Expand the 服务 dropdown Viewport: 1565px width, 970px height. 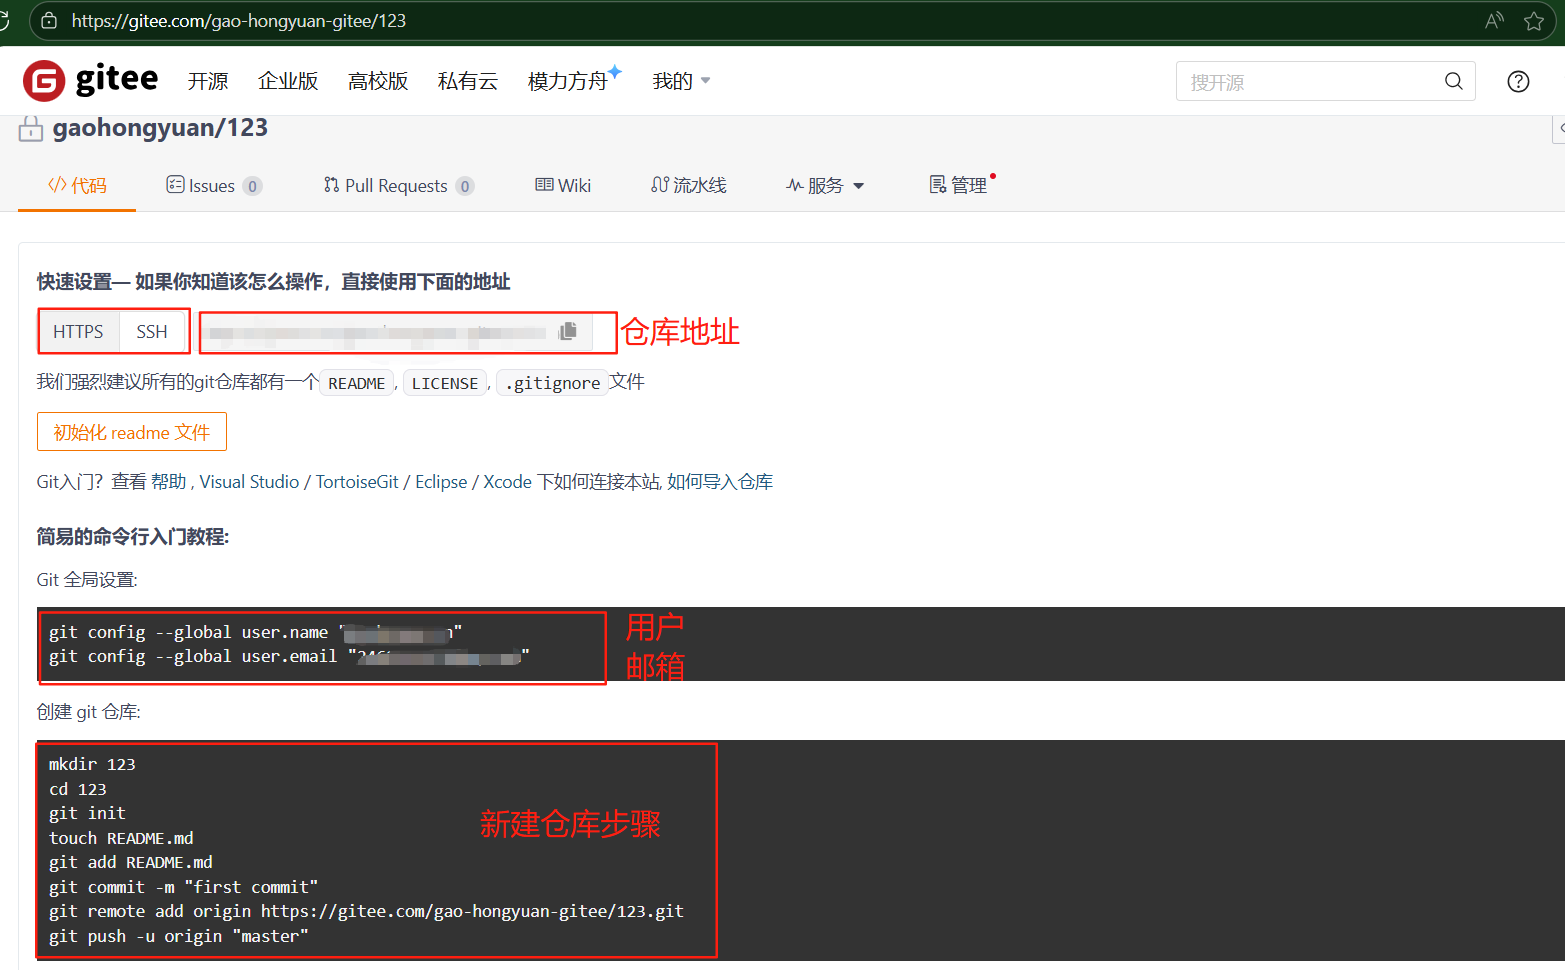[x=825, y=185]
